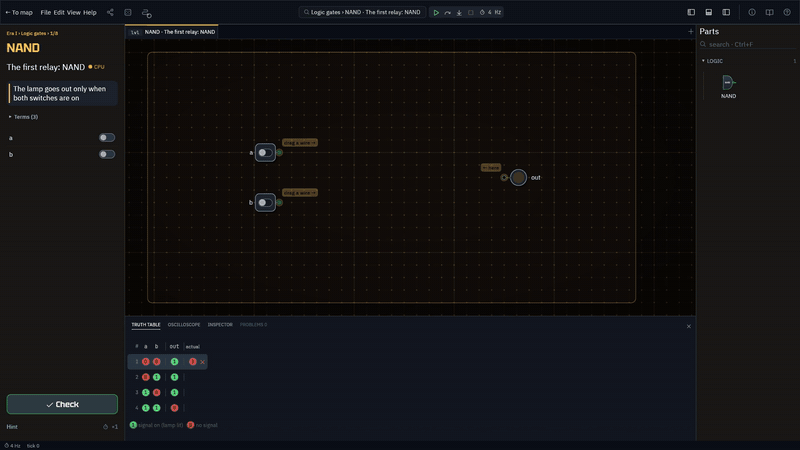Select the Truth Table tab
800x450 pixels.
pyautogui.click(x=146, y=324)
